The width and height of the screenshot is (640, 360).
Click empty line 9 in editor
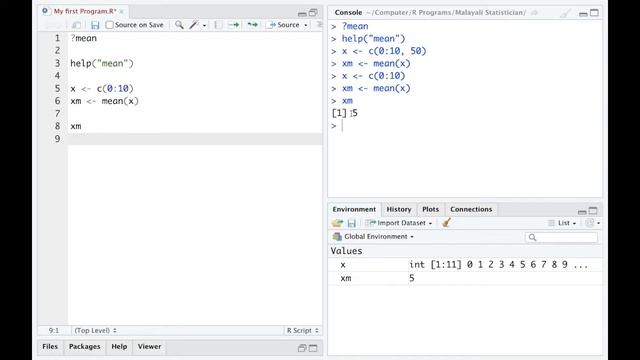(195, 139)
